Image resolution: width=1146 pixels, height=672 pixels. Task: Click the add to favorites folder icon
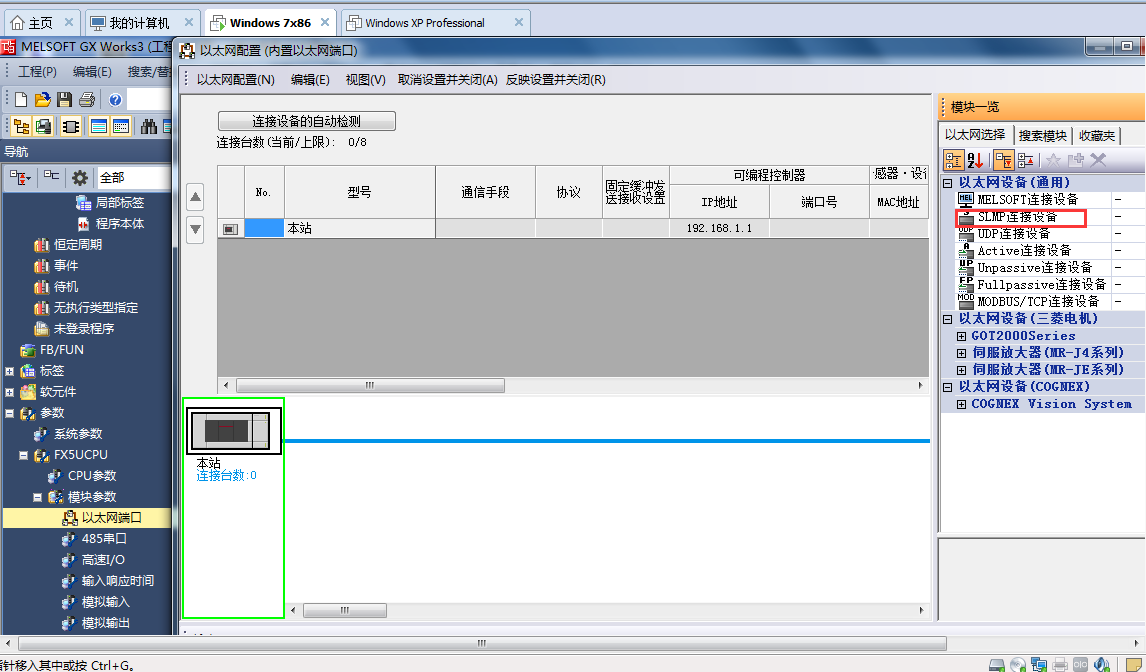click(x=1076, y=160)
